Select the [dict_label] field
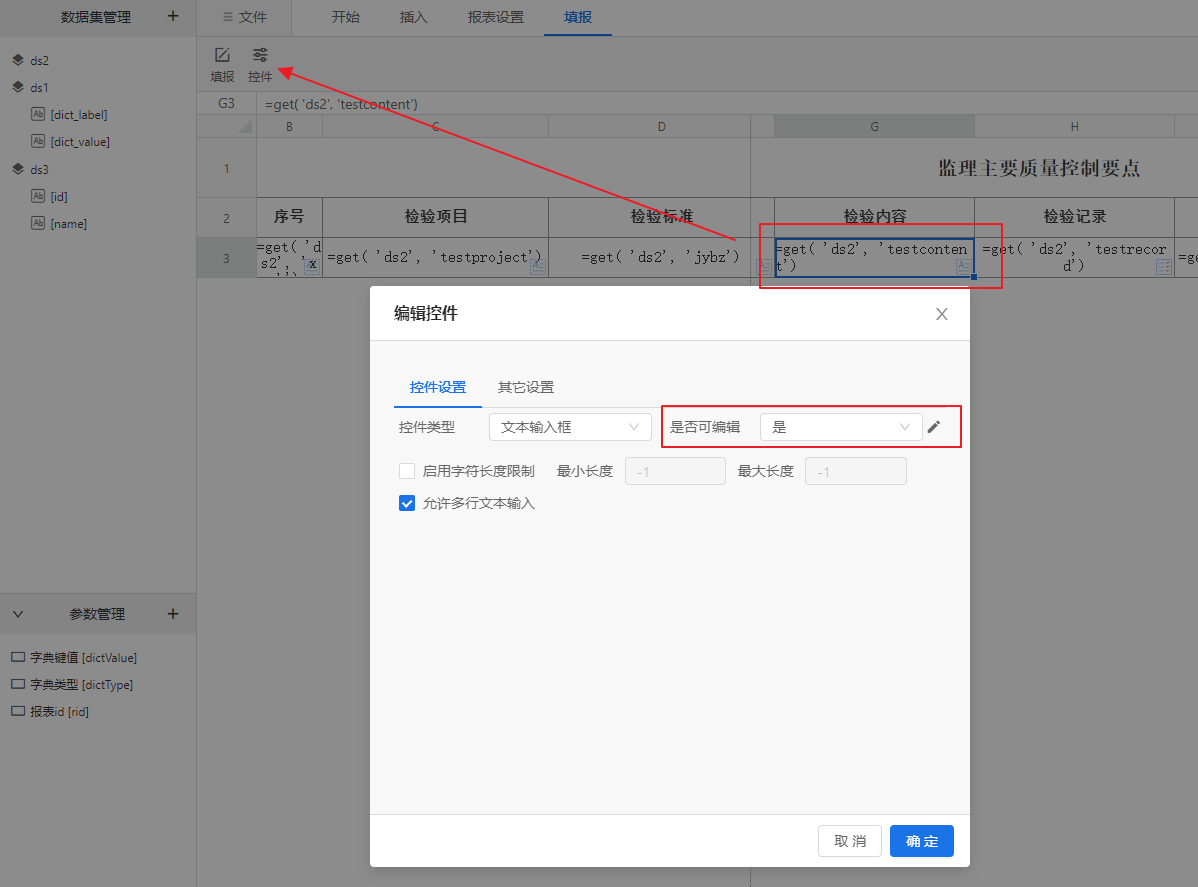 coord(79,115)
